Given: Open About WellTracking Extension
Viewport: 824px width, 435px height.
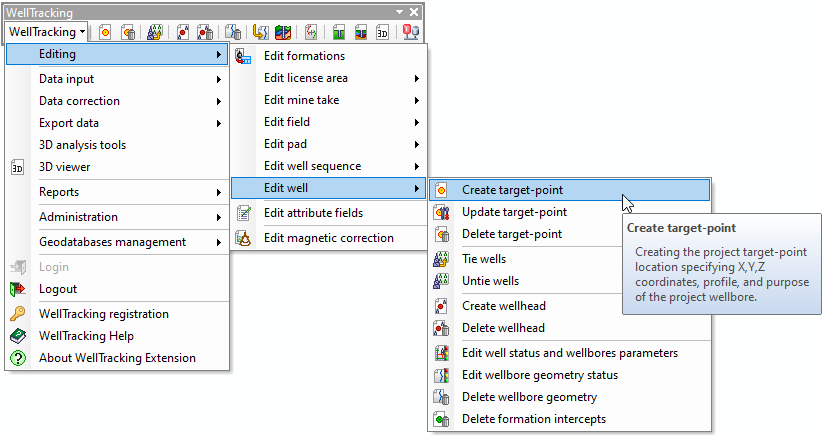Looking at the screenshot, I should coord(117,358).
